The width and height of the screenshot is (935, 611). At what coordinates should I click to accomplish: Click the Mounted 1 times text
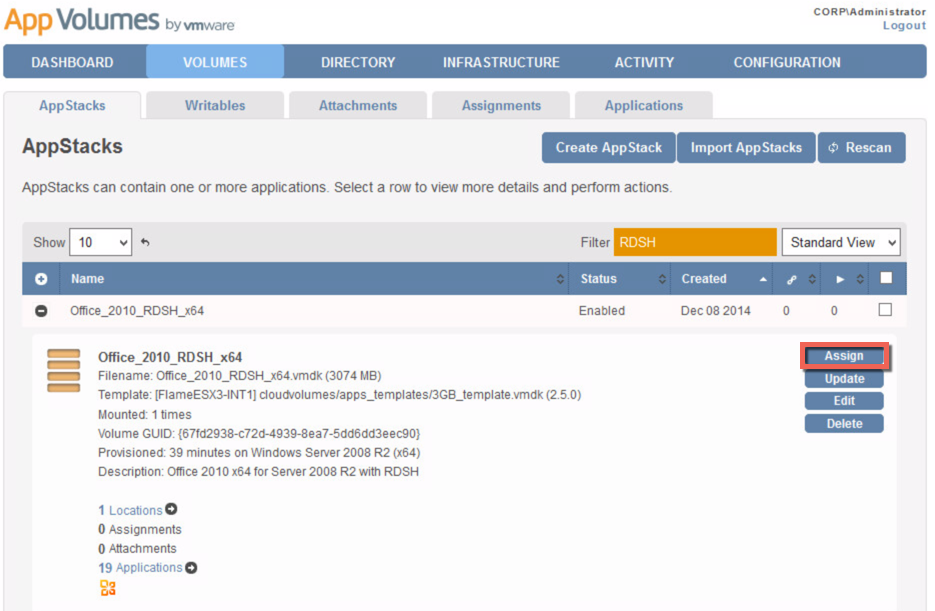pyautogui.click(x=145, y=414)
